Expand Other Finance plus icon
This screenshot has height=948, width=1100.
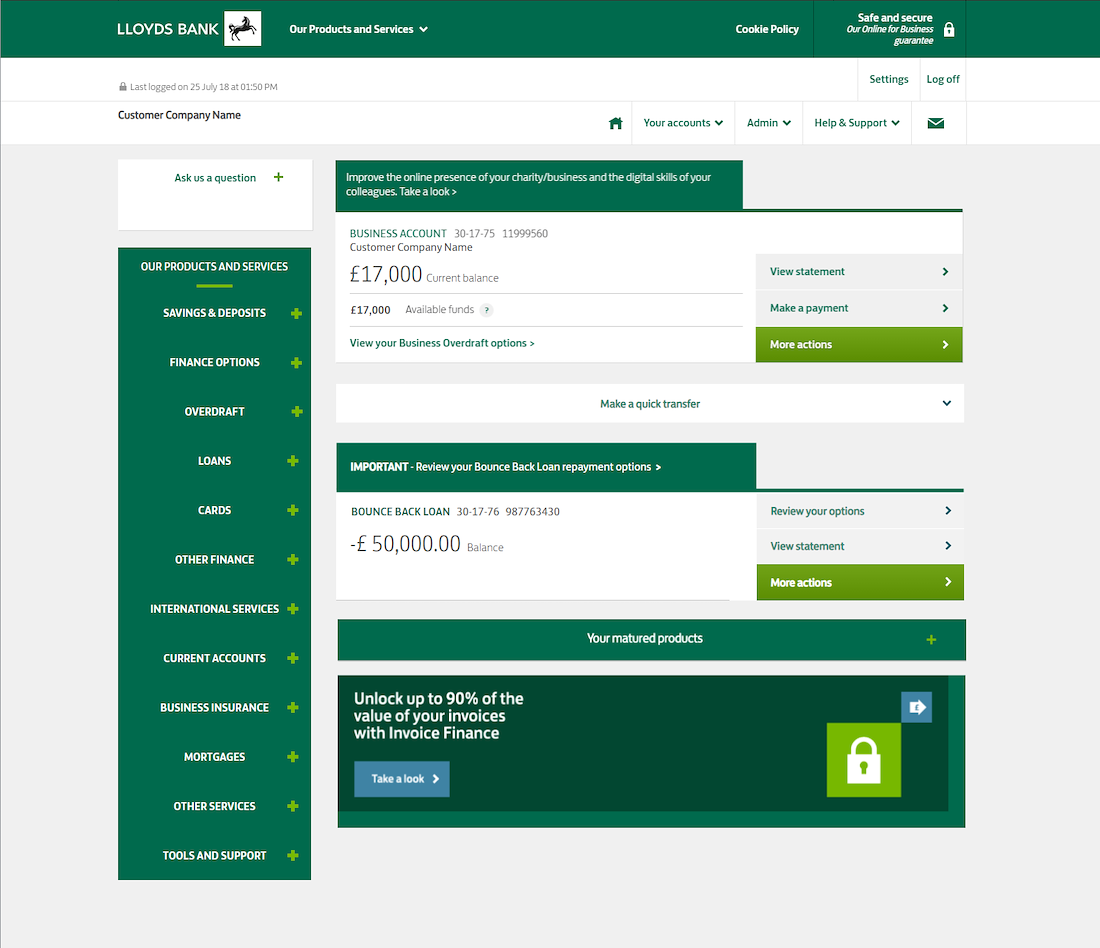pyautogui.click(x=293, y=559)
